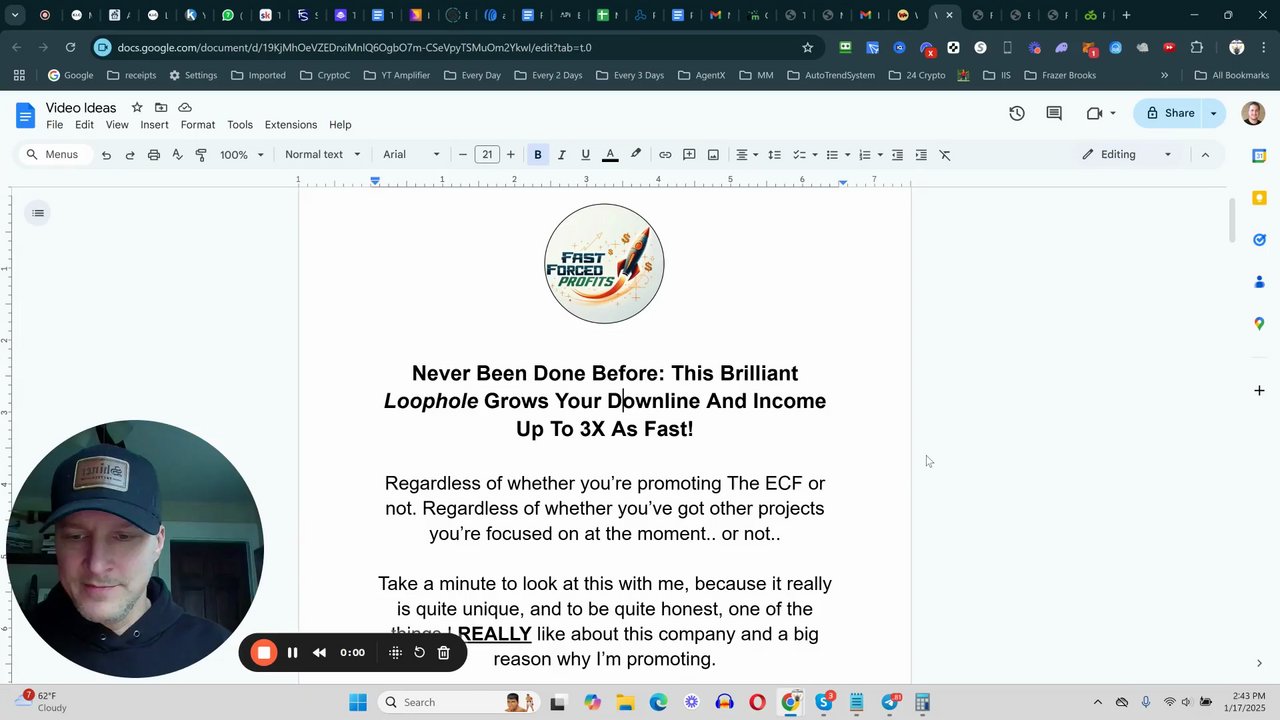Pick a highlight color

(x=635, y=155)
